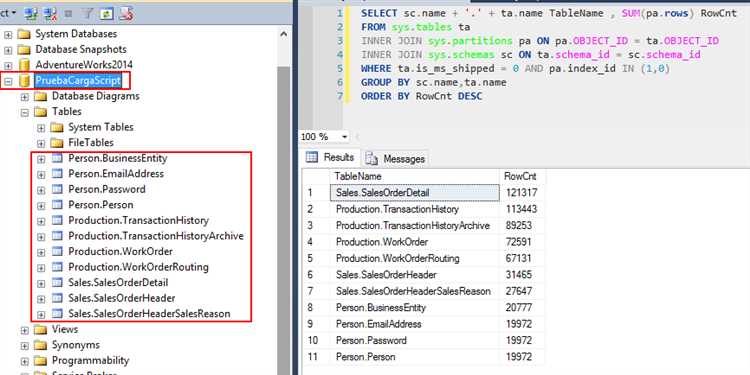Select the Sales.SalesOrderDetail cell in results grid
Screen dimensions: 750x375
tap(414, 192)
